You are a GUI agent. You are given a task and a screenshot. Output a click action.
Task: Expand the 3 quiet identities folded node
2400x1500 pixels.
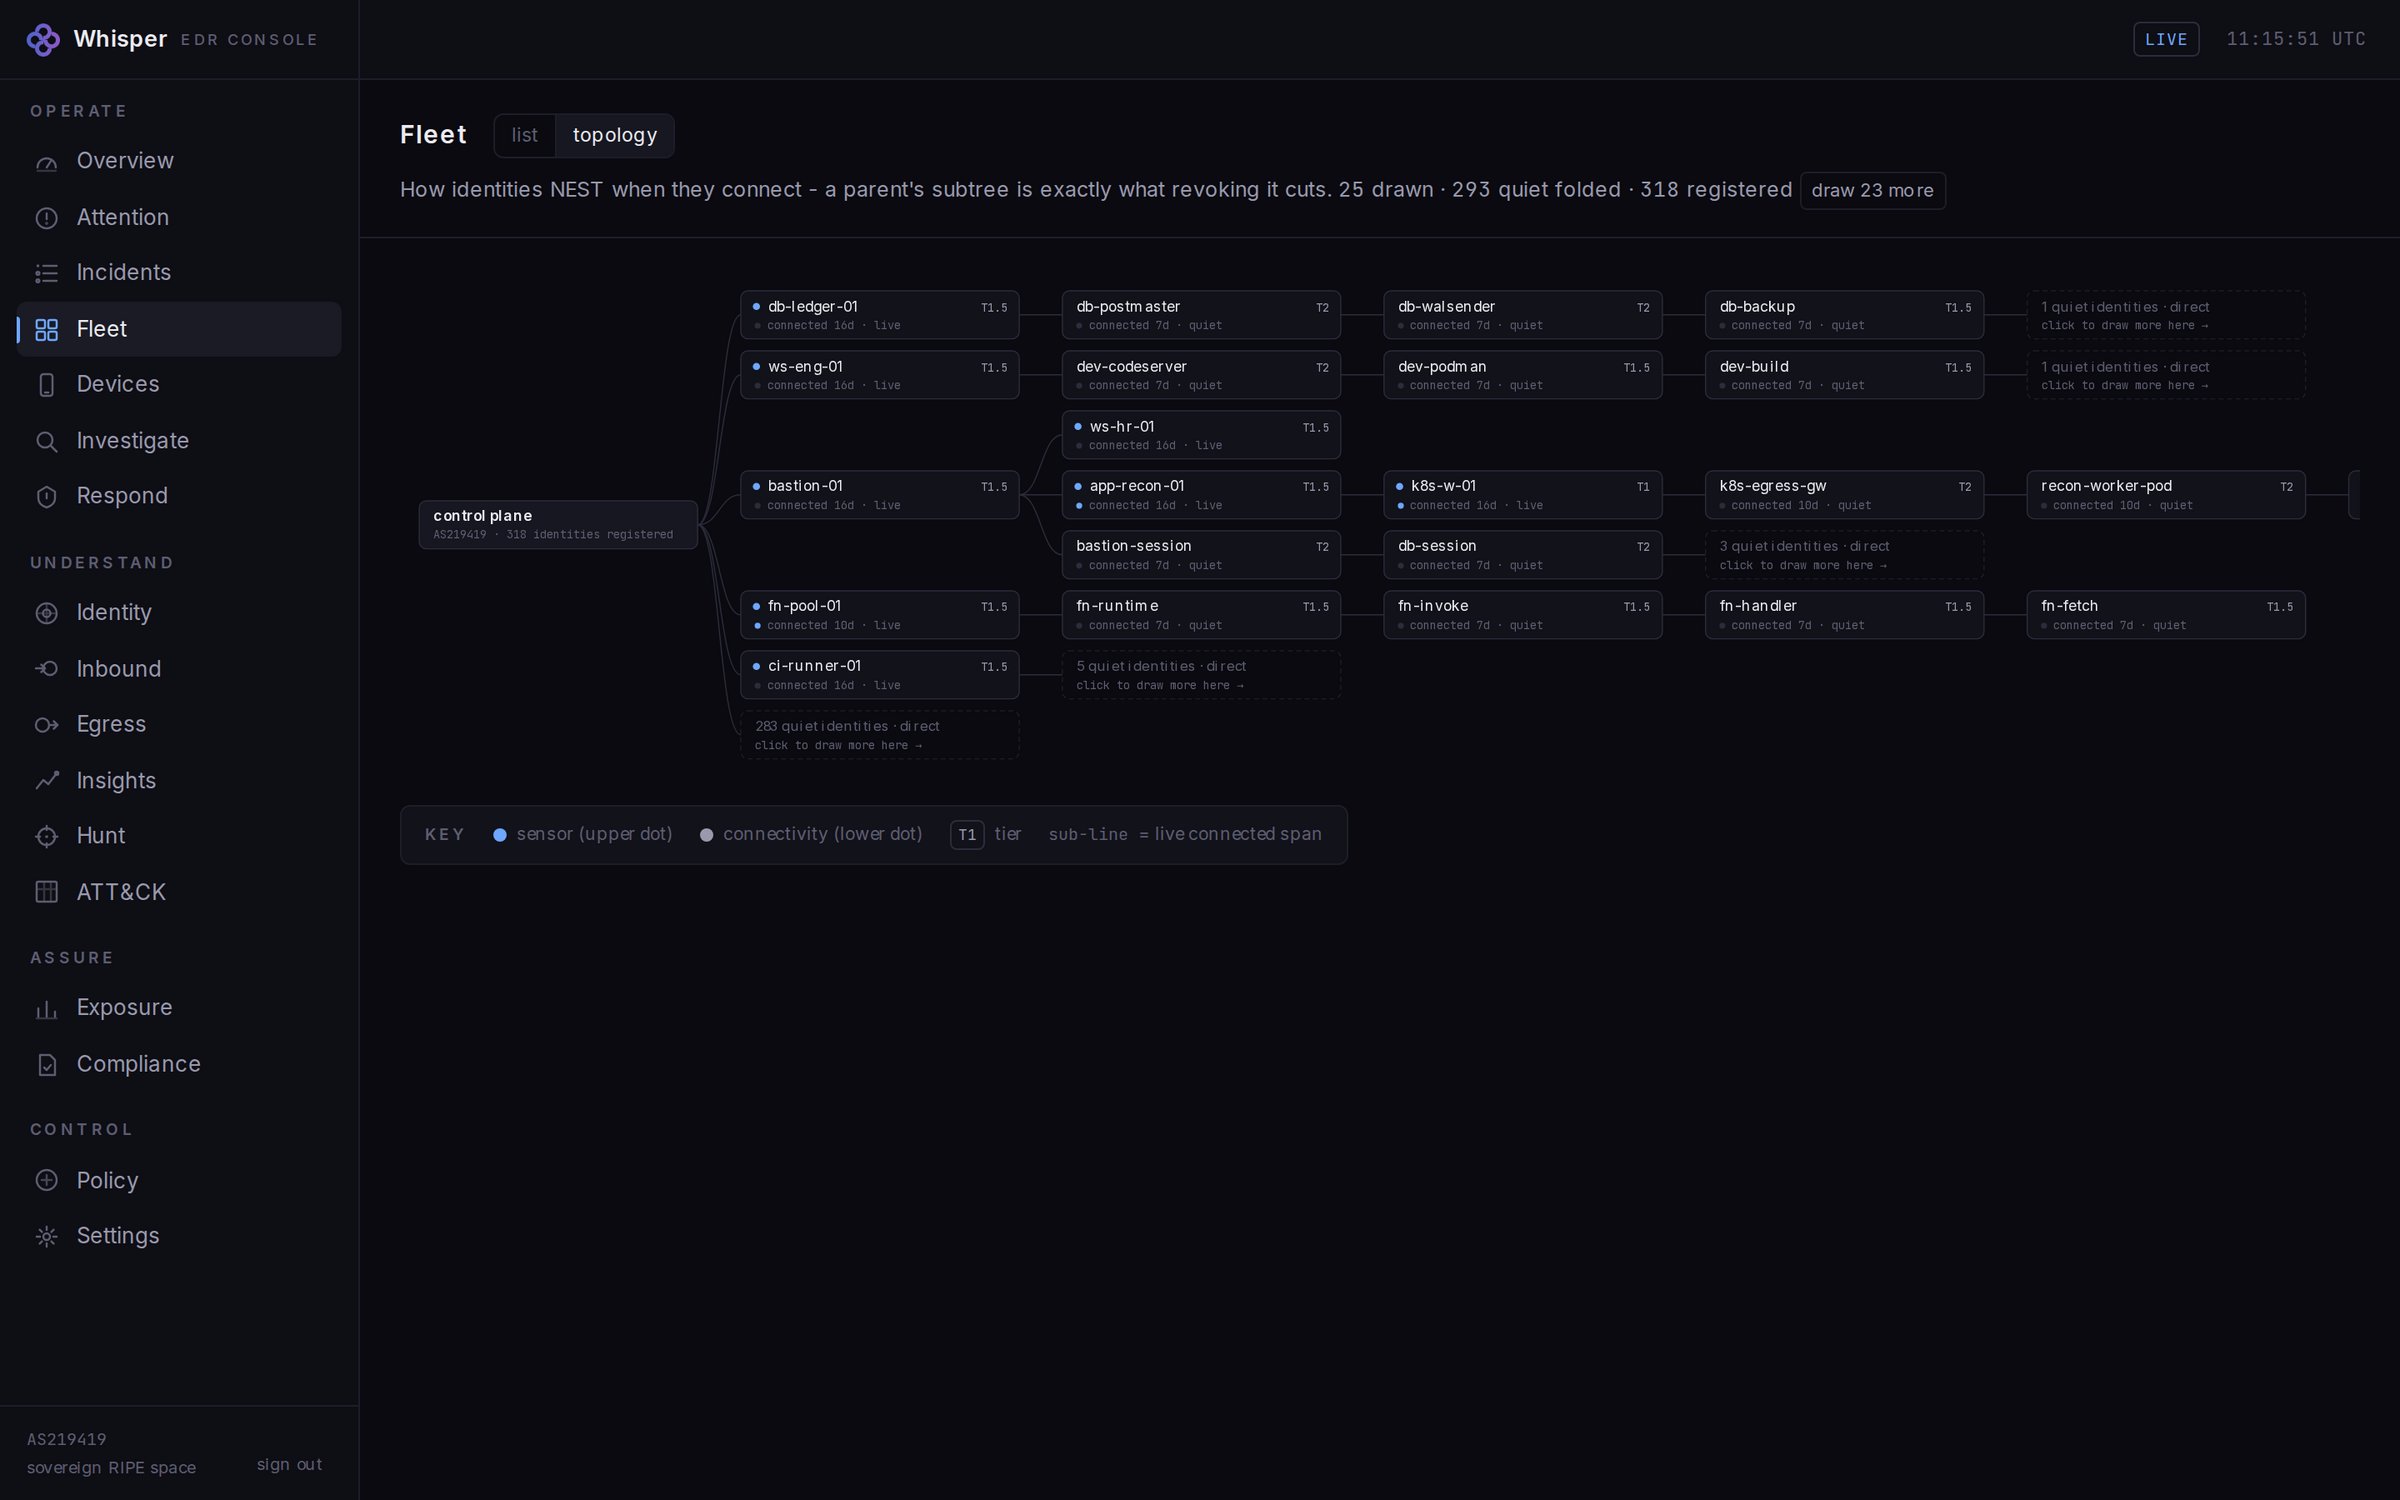(x=1844, y=555)
